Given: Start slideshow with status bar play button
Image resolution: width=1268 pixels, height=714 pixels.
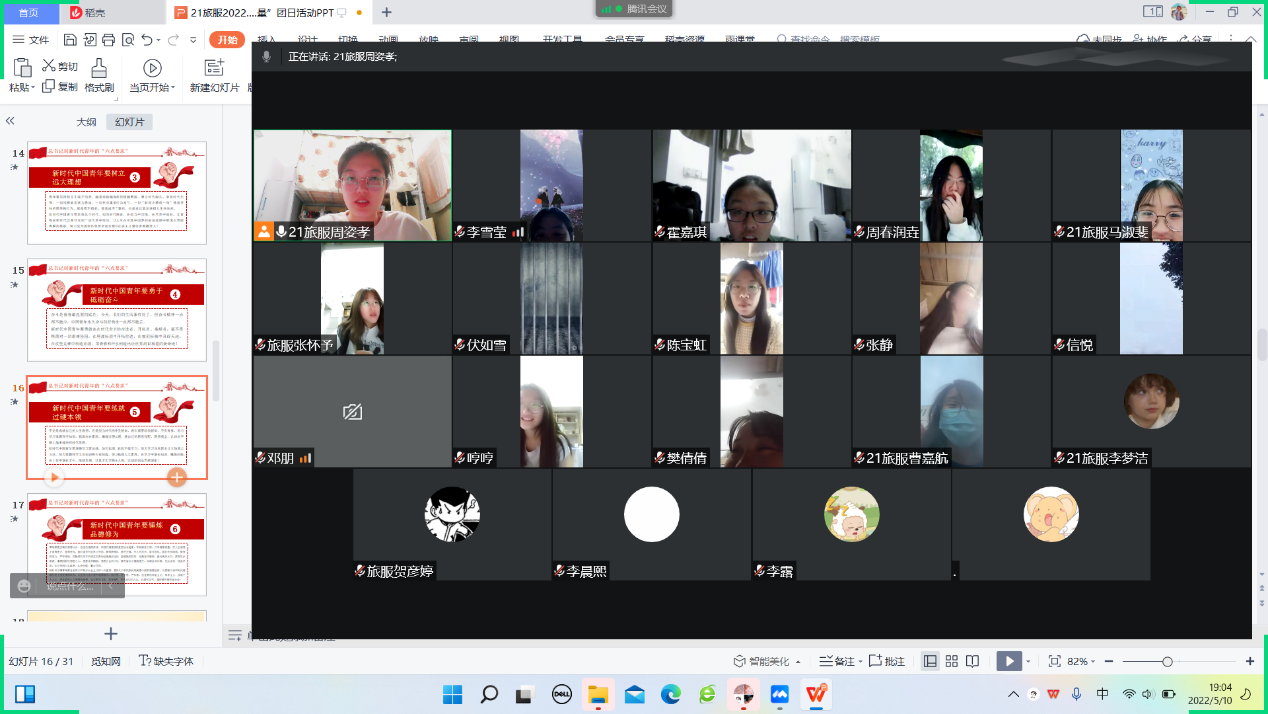Looking at the screenshot, I should click(1007, 661).
